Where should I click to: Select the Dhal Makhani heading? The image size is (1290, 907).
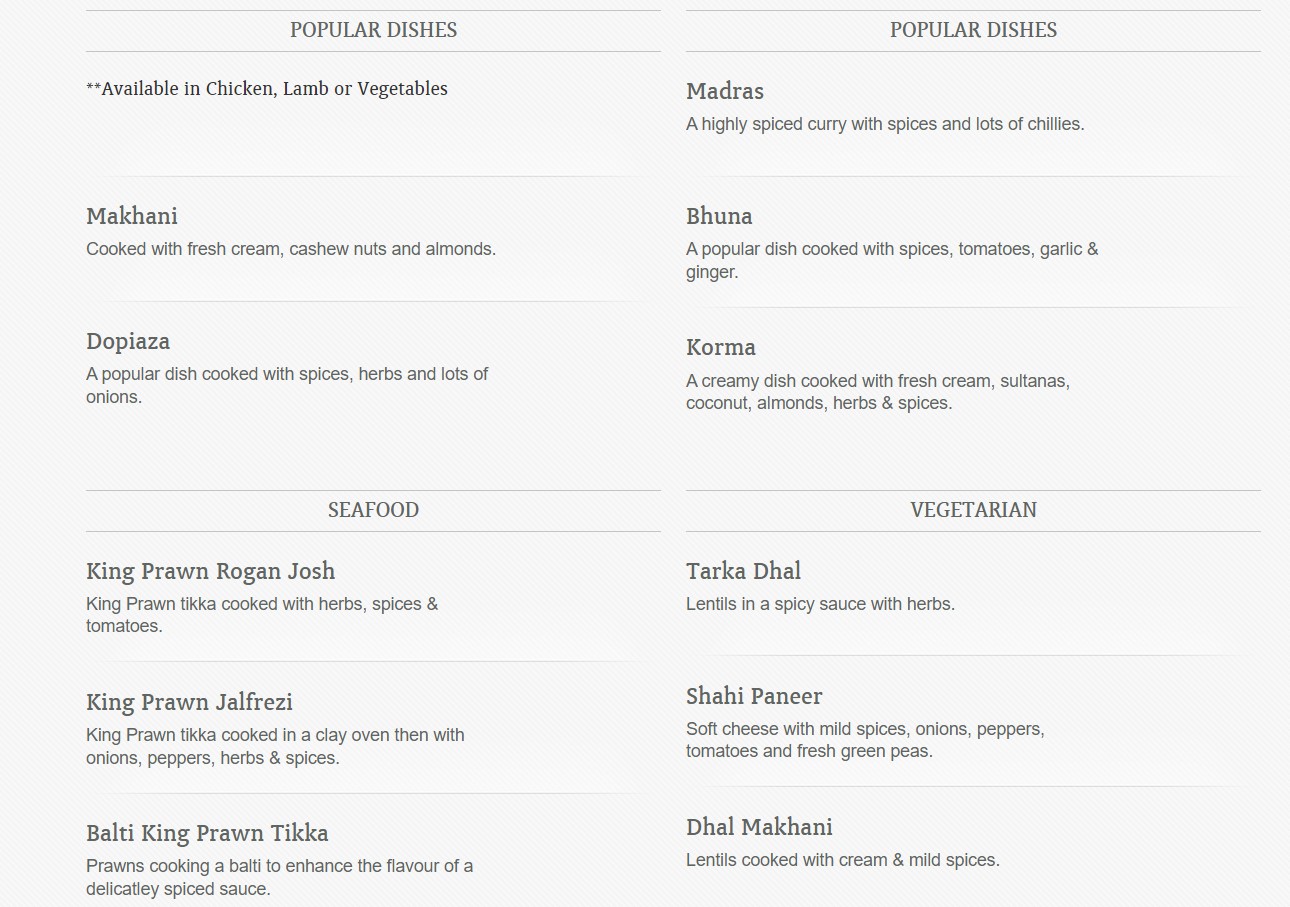click(x=759, y=827)
